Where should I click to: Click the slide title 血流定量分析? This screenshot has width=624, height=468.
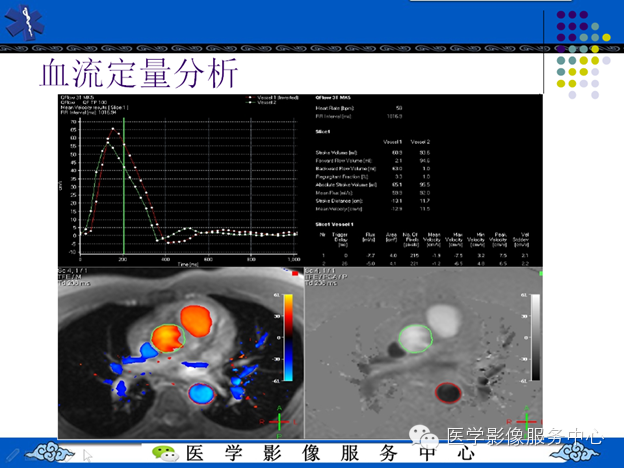pyautogui.click(x=139, y=73)
